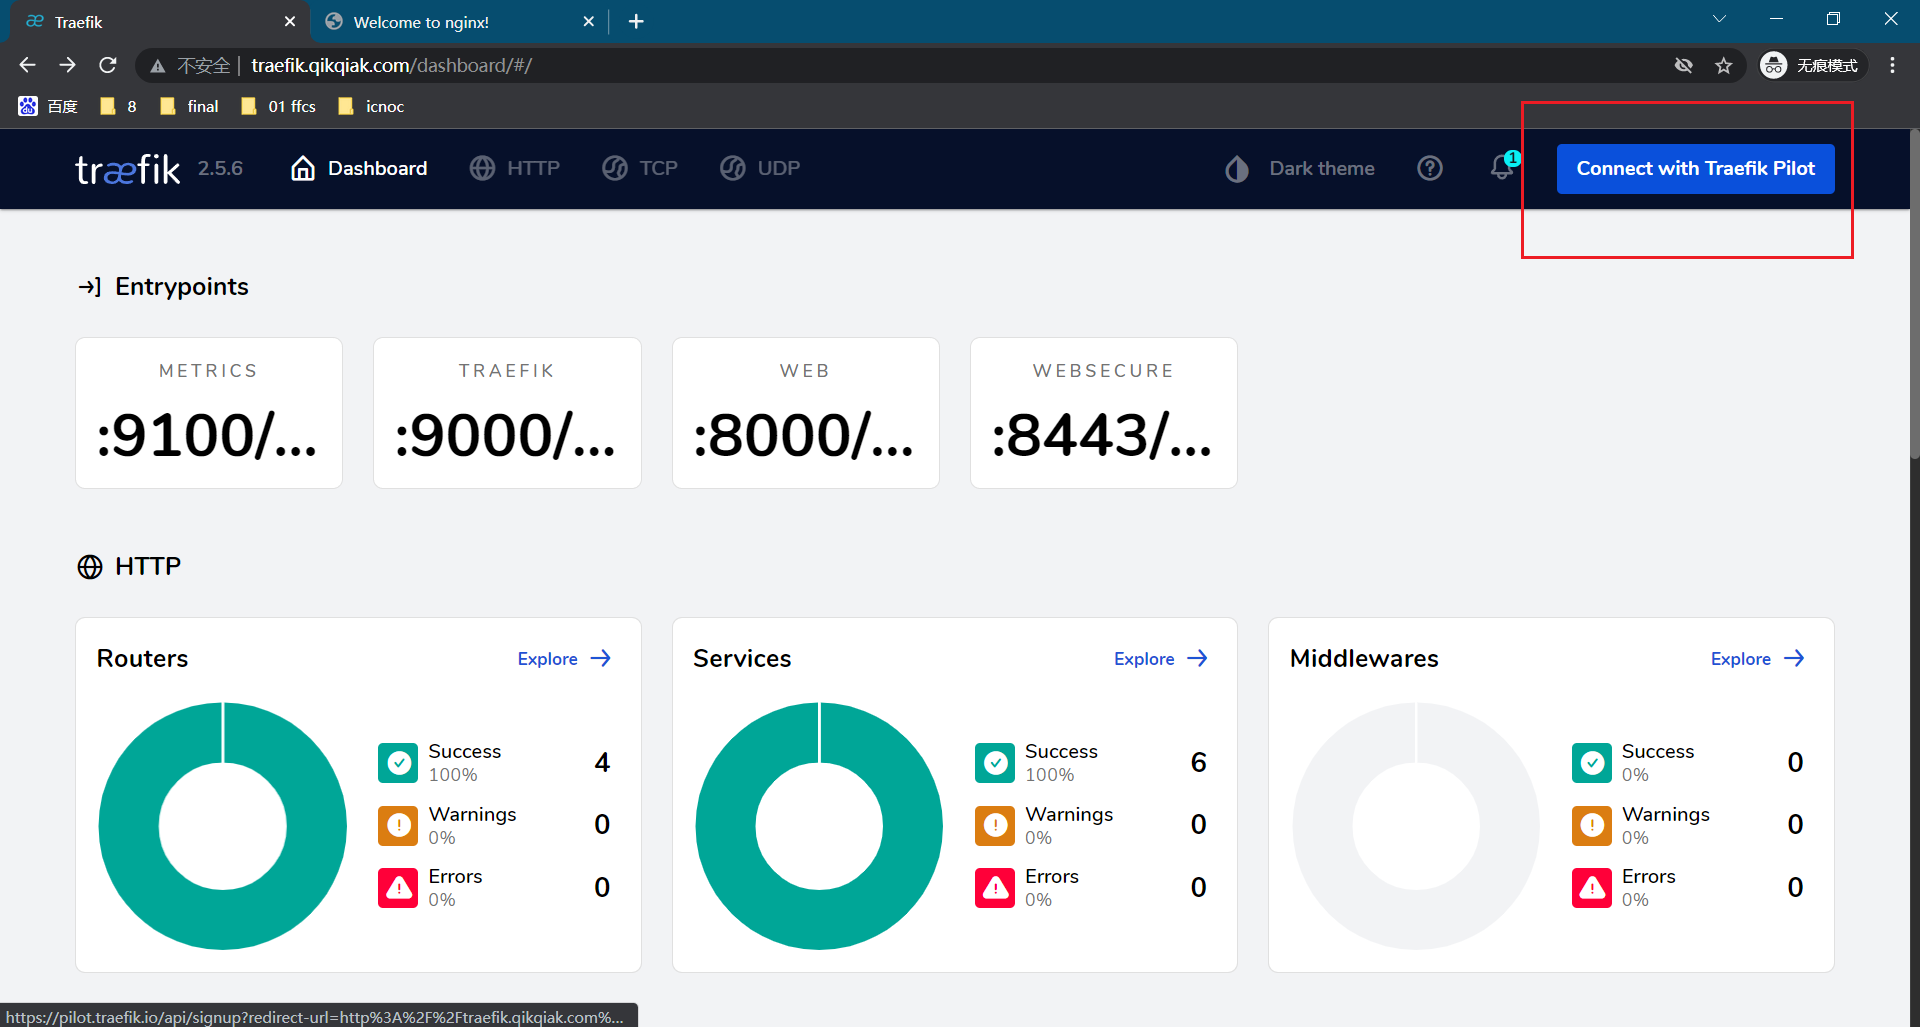Click Routers Success check icon
This screenshot has width=1920, height=1027.
click(398, 763)
